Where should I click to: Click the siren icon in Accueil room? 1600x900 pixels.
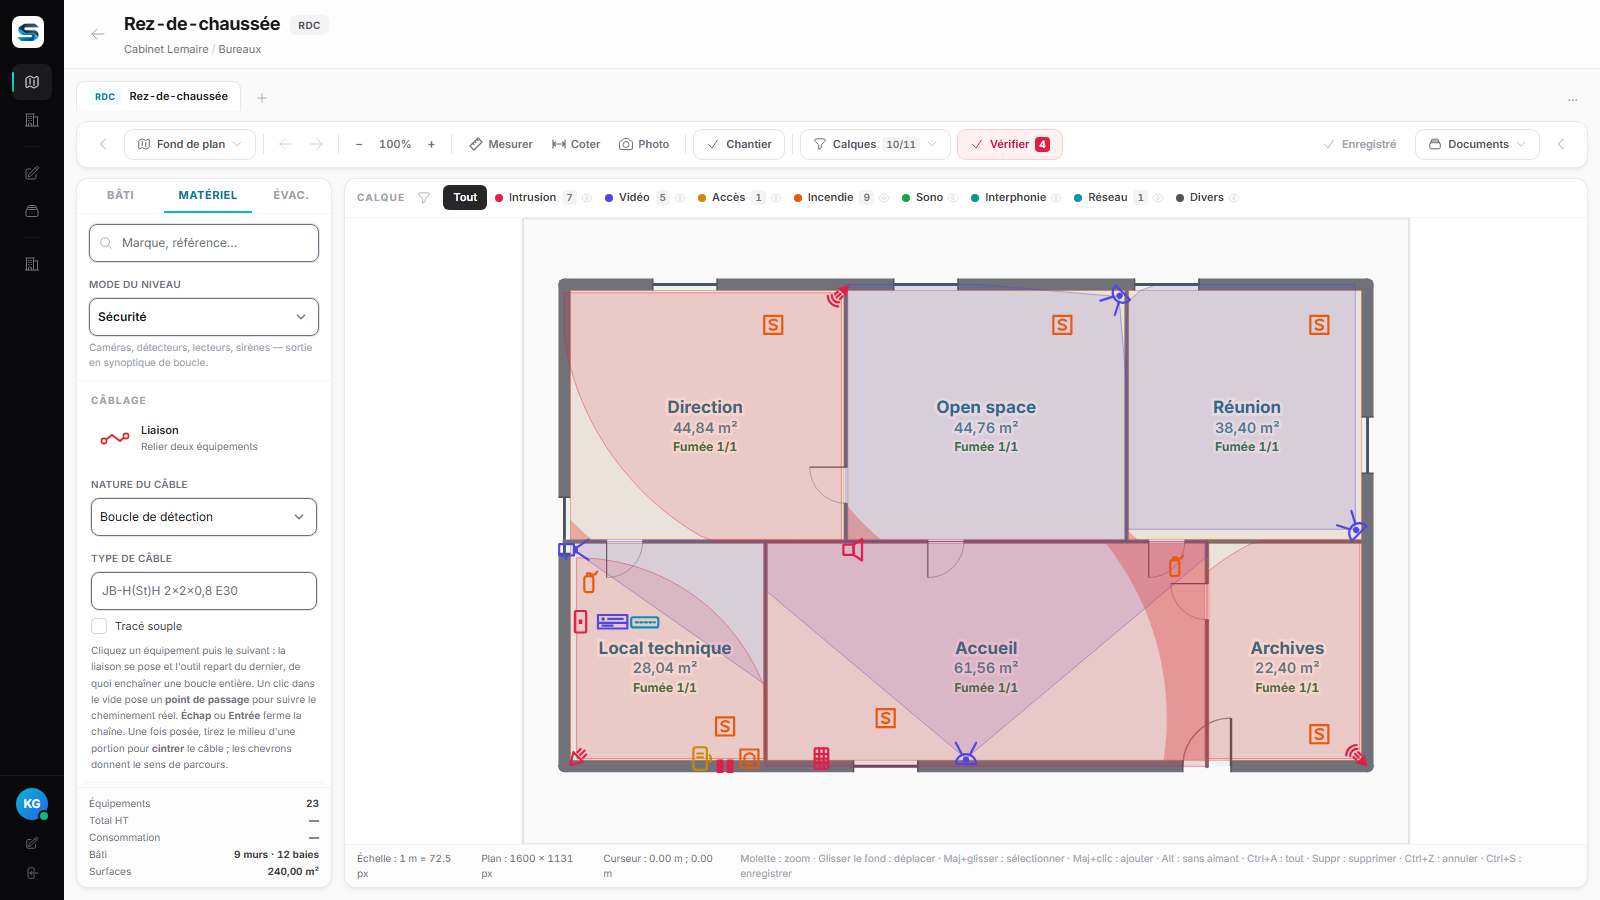[852, 550]
